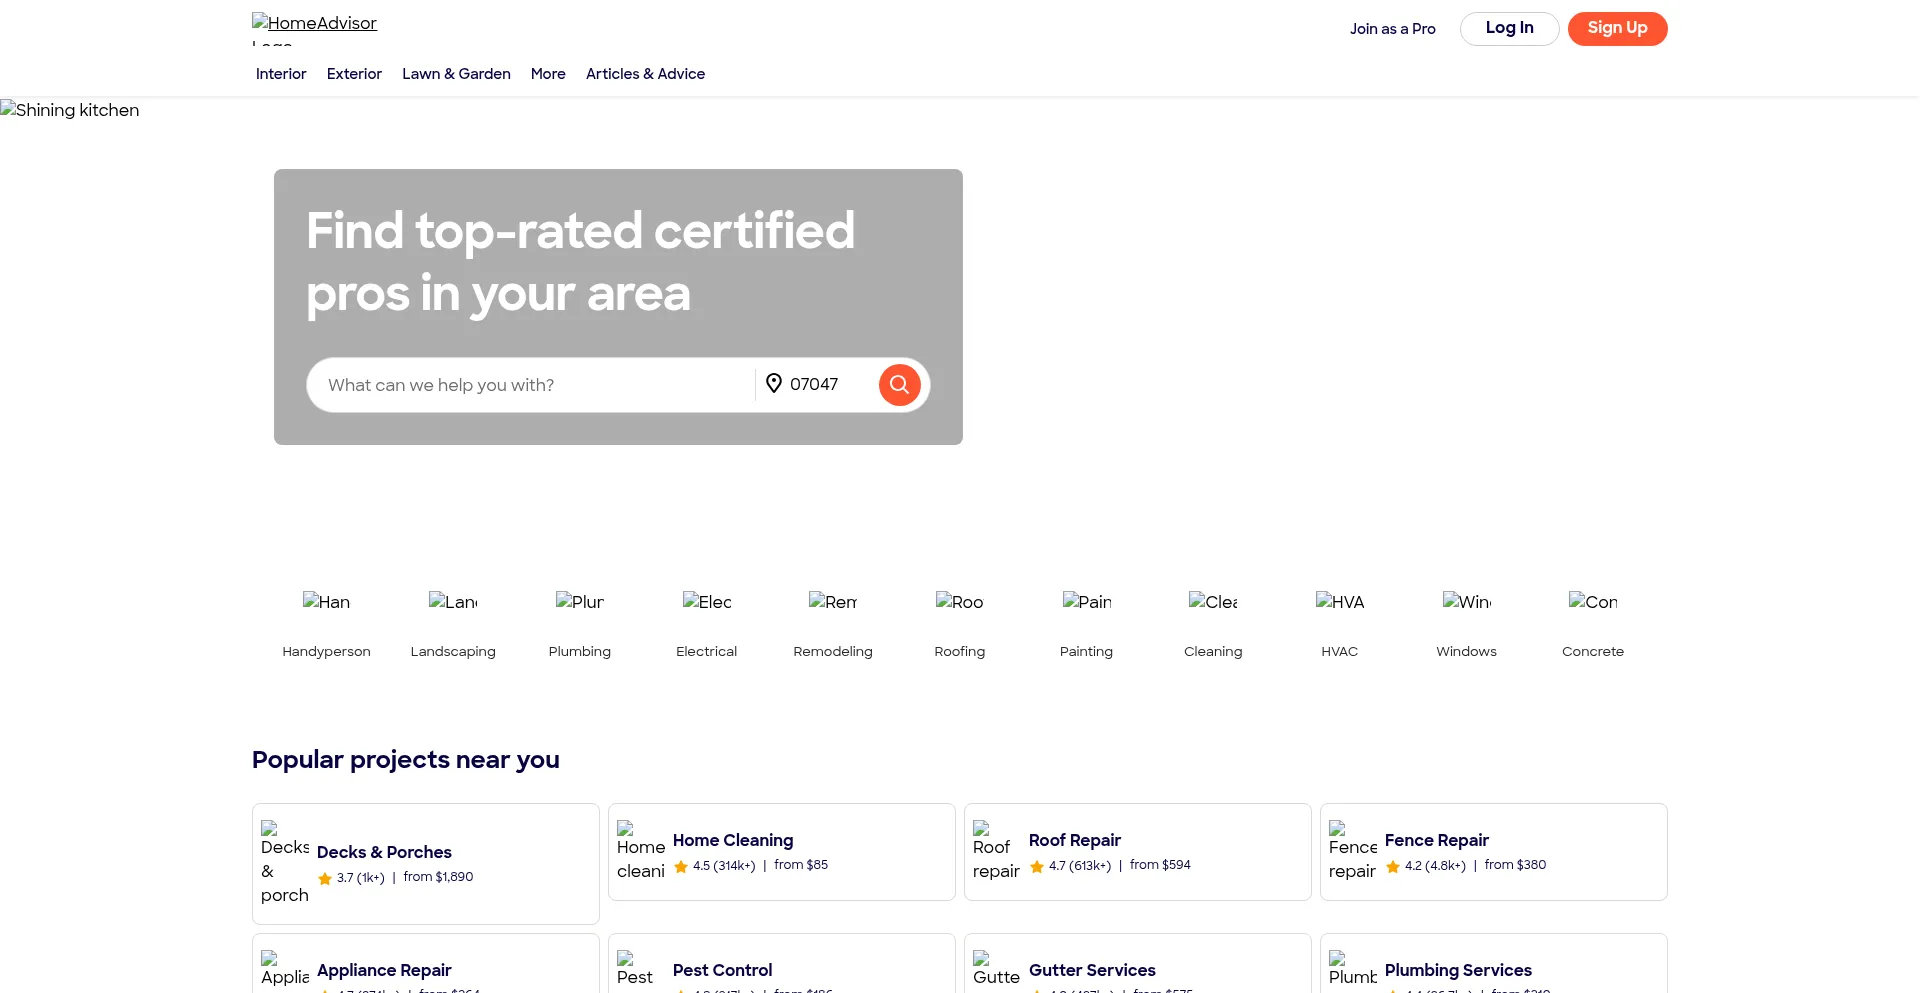The width and height of the screenshot is (1920, 993).
Task: Open the Electrical category icon
Action: coord(706,602)
